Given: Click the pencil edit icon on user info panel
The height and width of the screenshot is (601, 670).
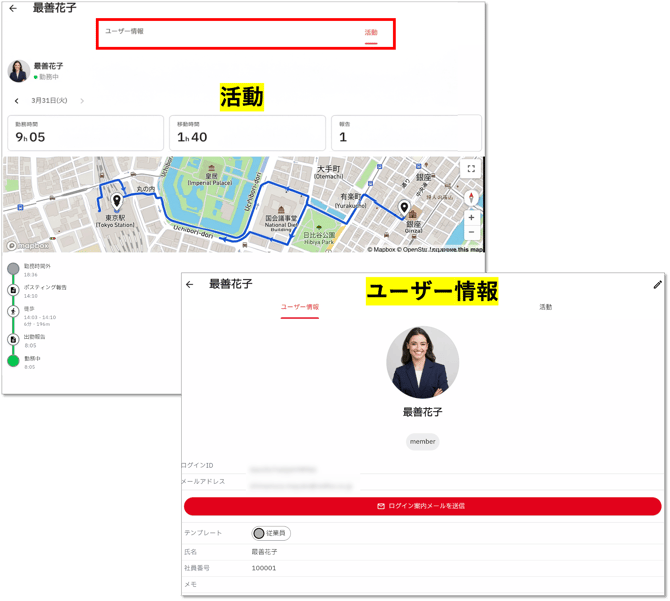Looking at the screenshot, I should 657,285.
